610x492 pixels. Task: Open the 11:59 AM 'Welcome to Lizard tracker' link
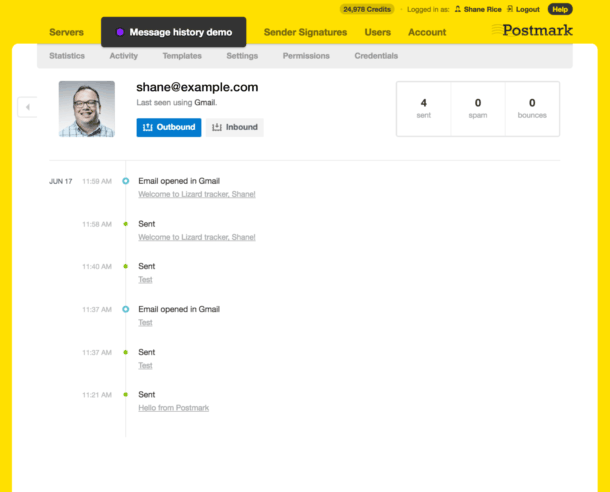pyautogui.click(x=197, y=194)
